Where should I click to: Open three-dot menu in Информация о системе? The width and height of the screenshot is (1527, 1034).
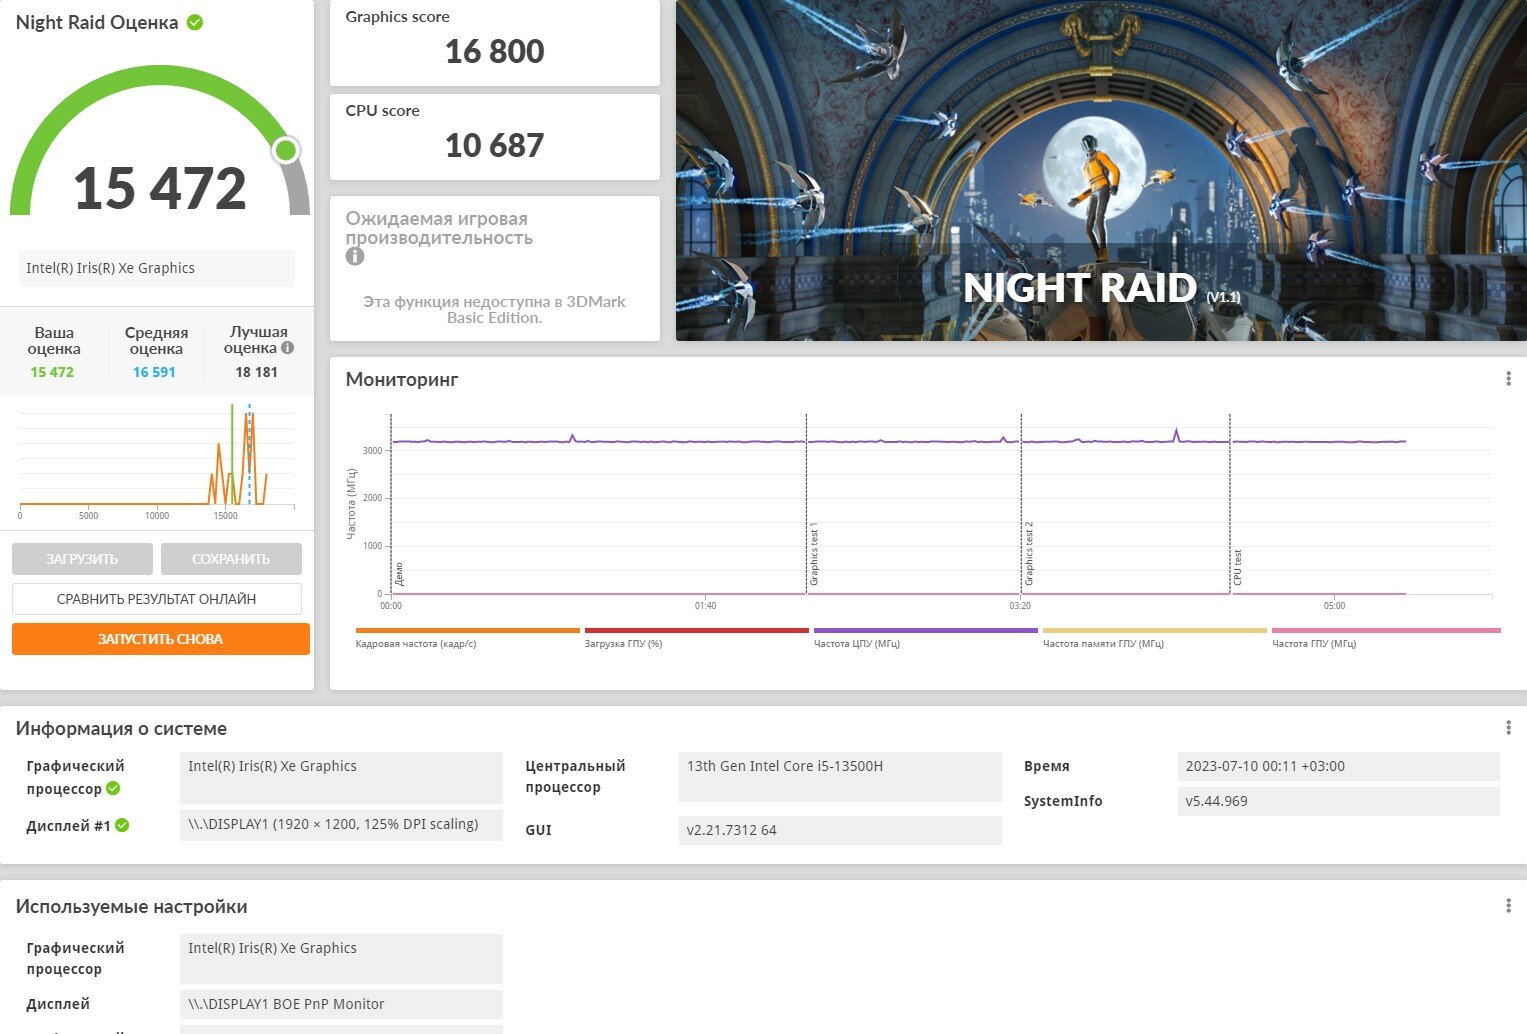click(1508, 728)
